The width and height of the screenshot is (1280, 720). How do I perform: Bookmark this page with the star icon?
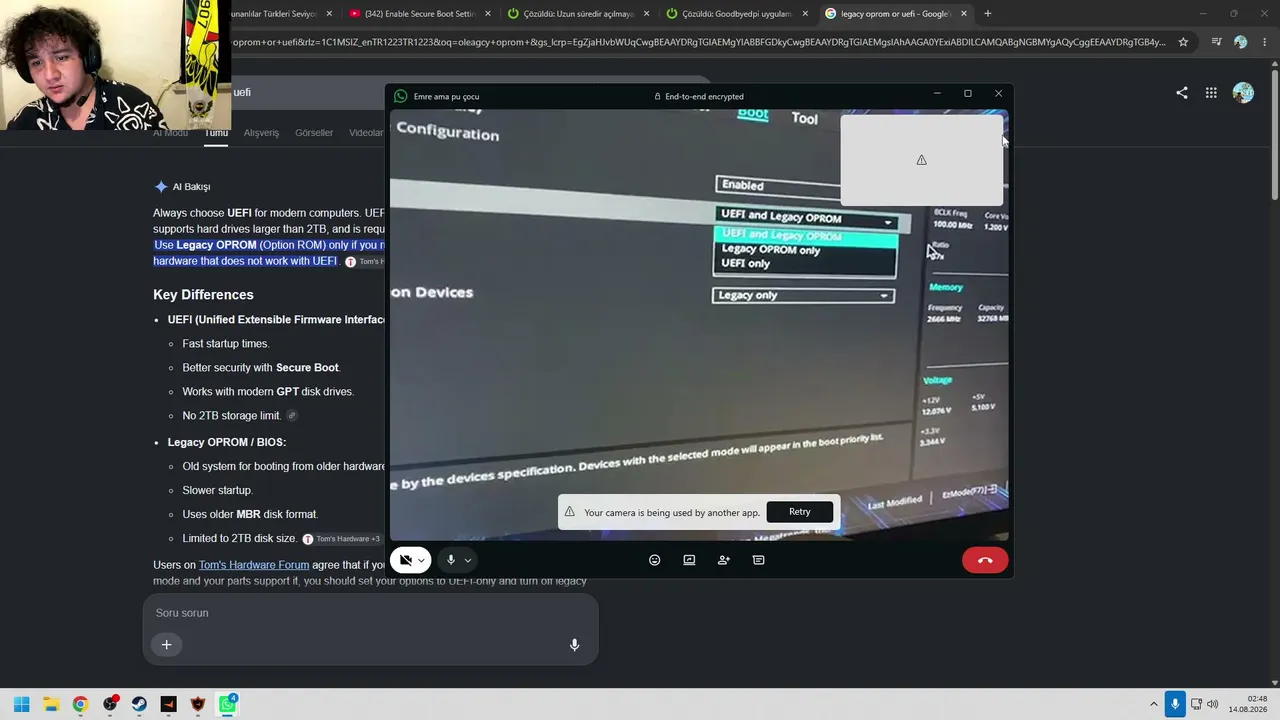click(x=1183, y=42)
